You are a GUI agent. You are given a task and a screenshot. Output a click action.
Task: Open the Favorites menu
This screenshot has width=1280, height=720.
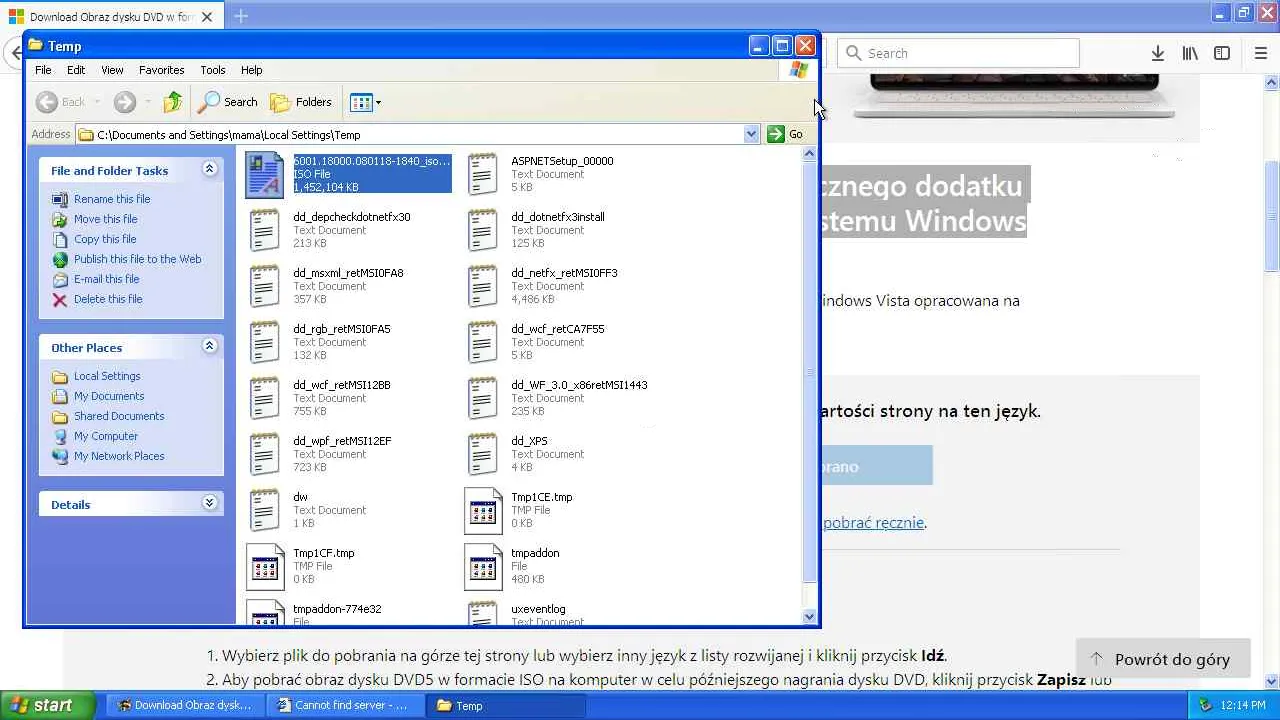[162, 70]
